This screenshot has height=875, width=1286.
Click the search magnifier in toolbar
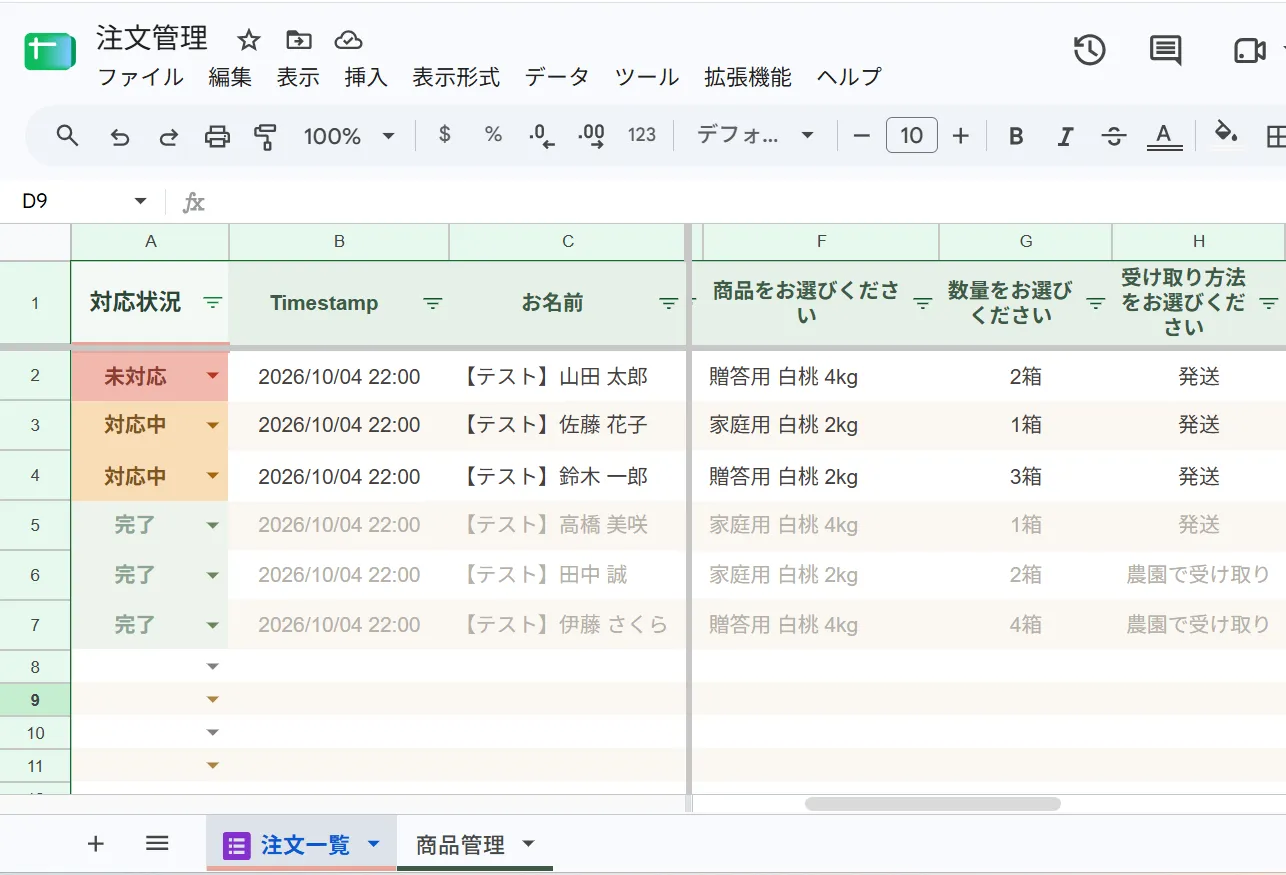click(x=67, y=136)
